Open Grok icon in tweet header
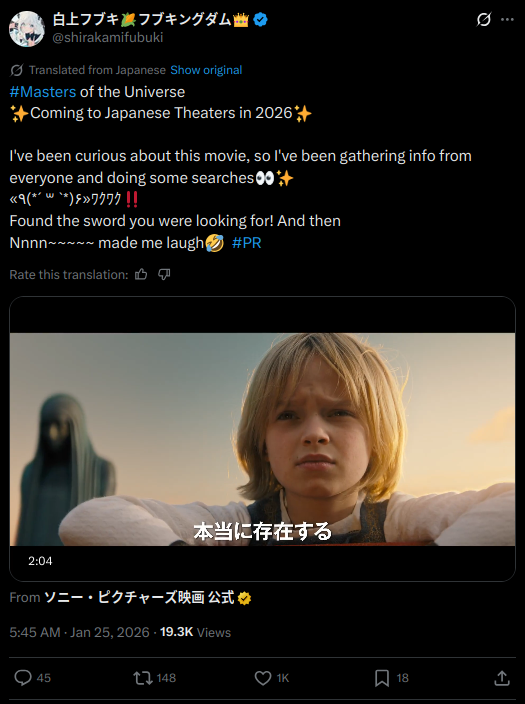Screen dimensions: 525x704 [484, 19]
